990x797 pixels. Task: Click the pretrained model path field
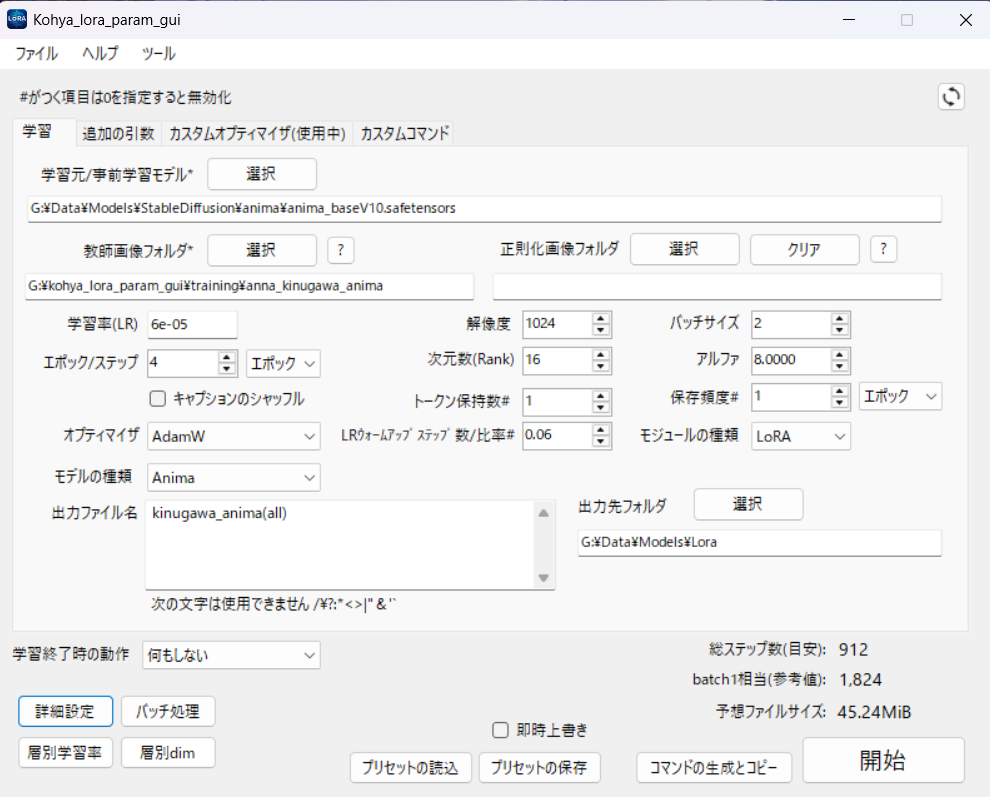click(484, 208)
